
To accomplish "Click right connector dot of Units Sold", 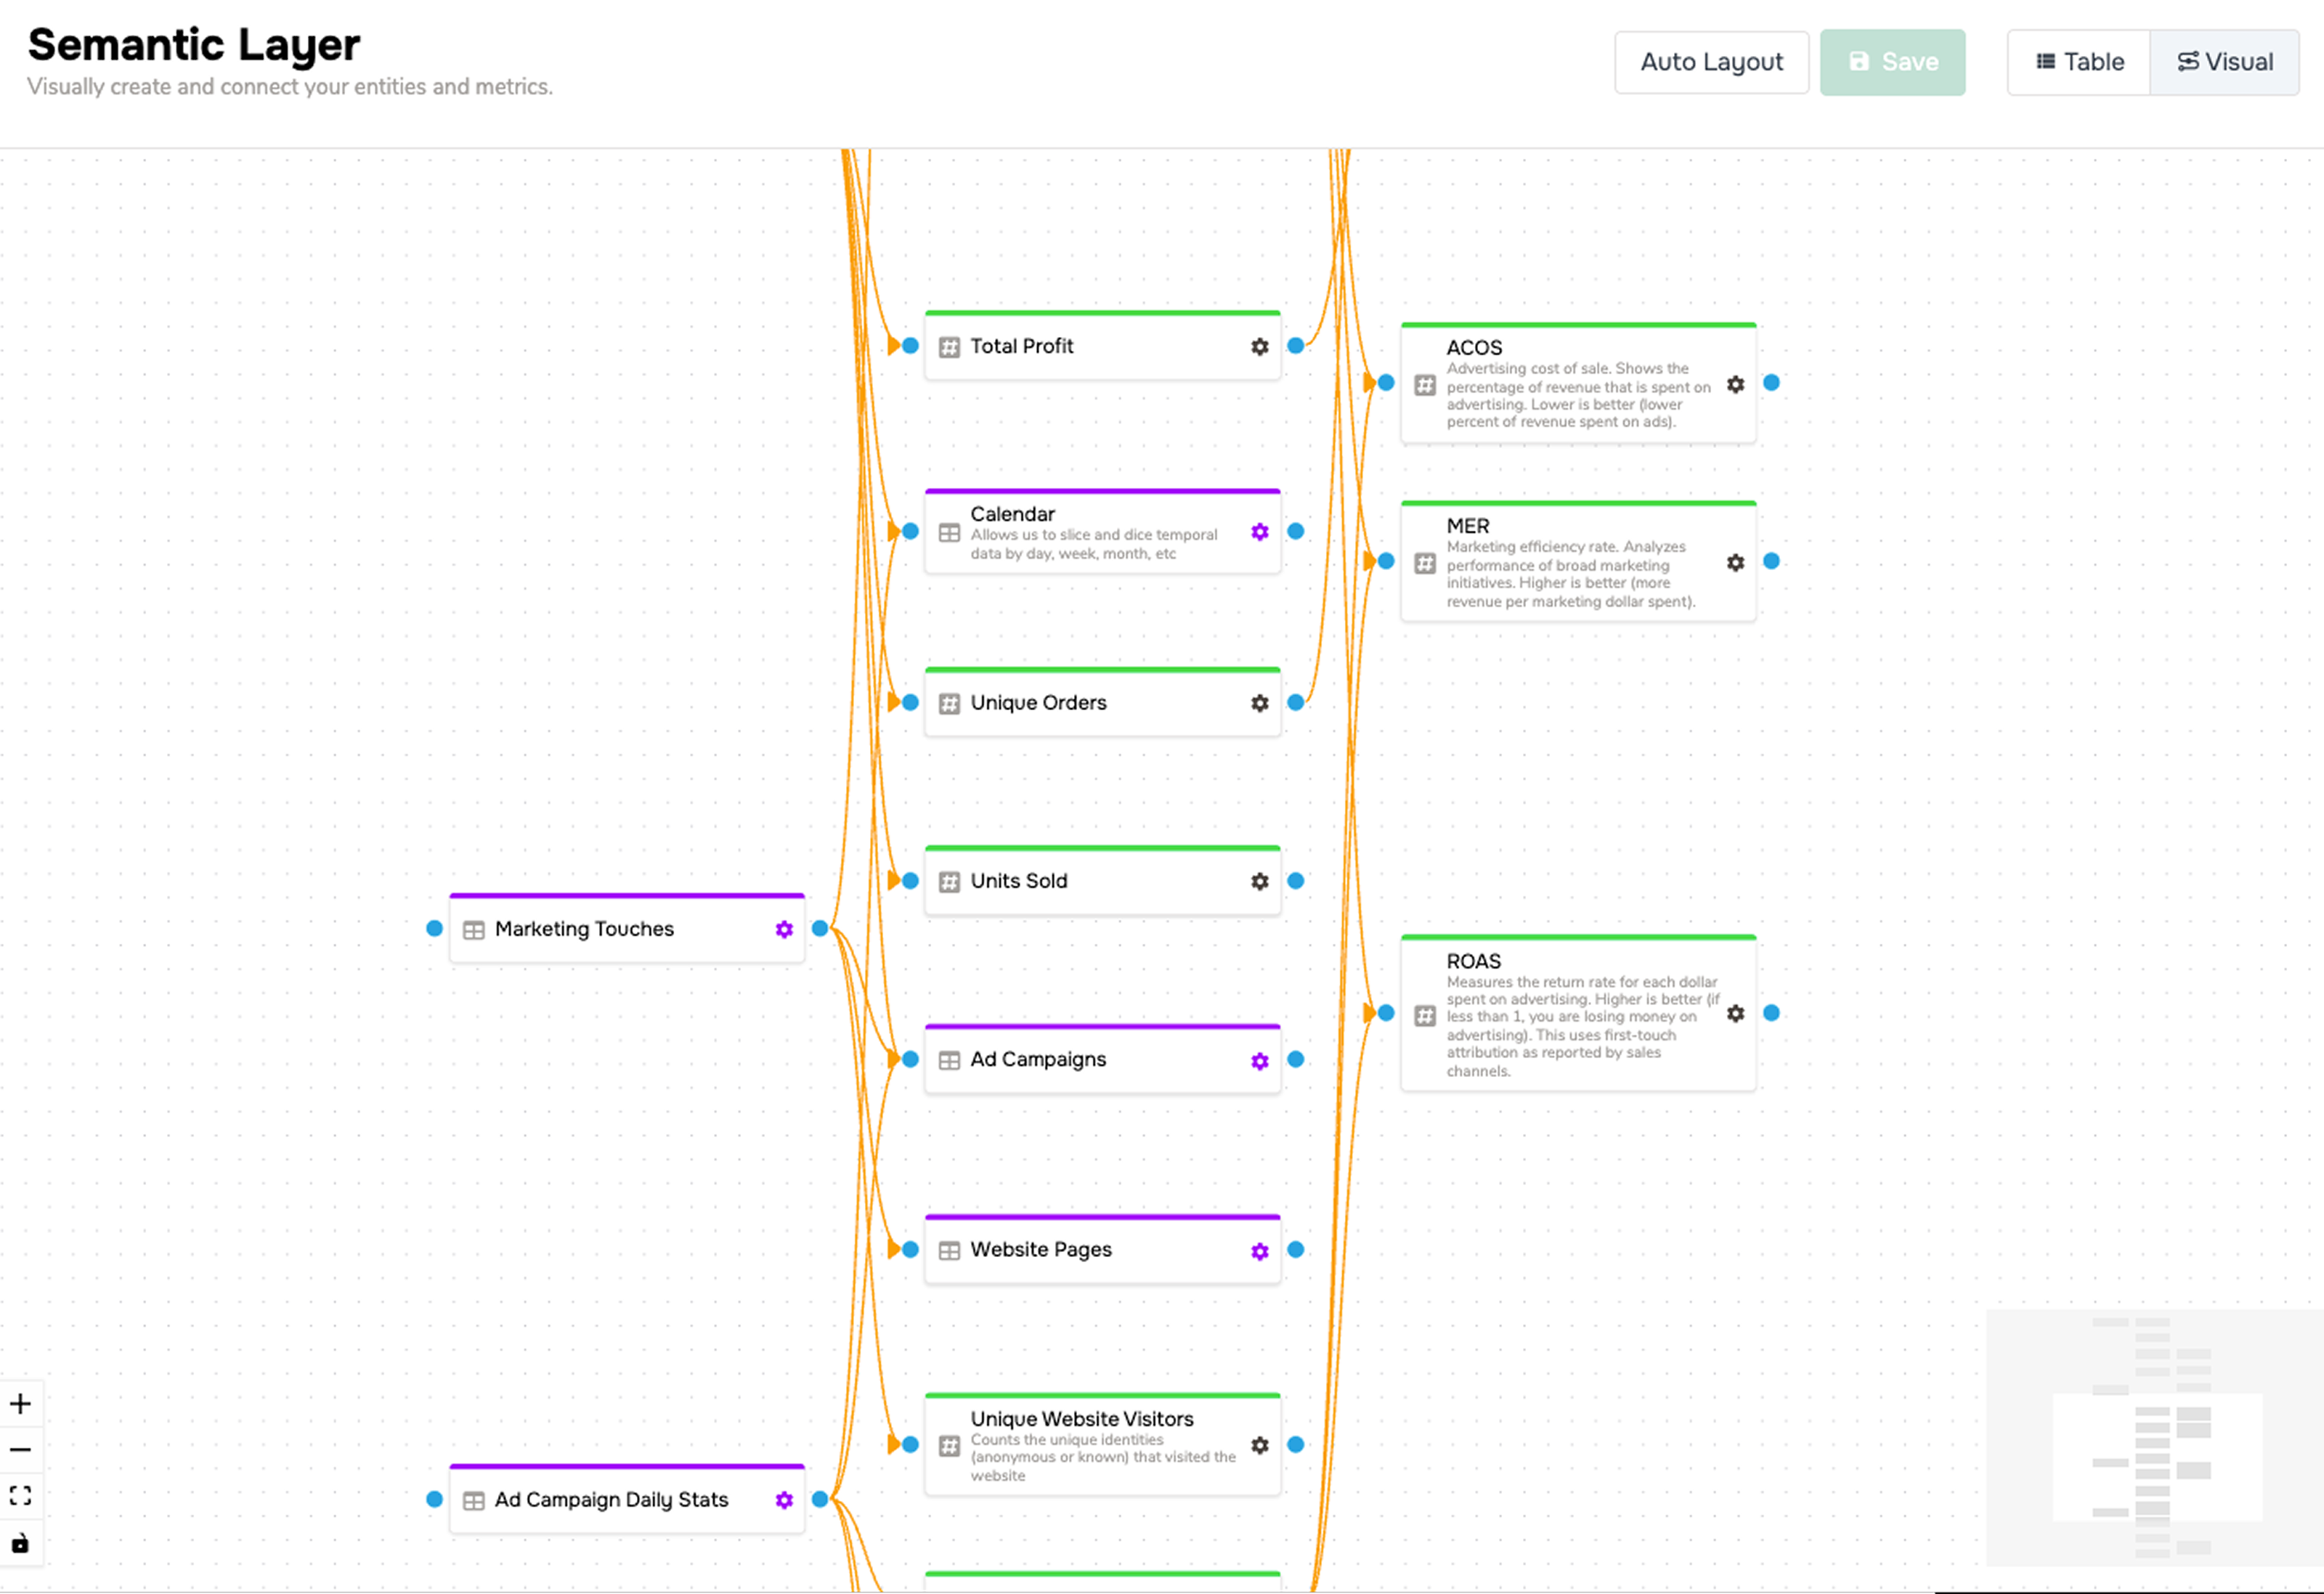I will point(1295,881).
